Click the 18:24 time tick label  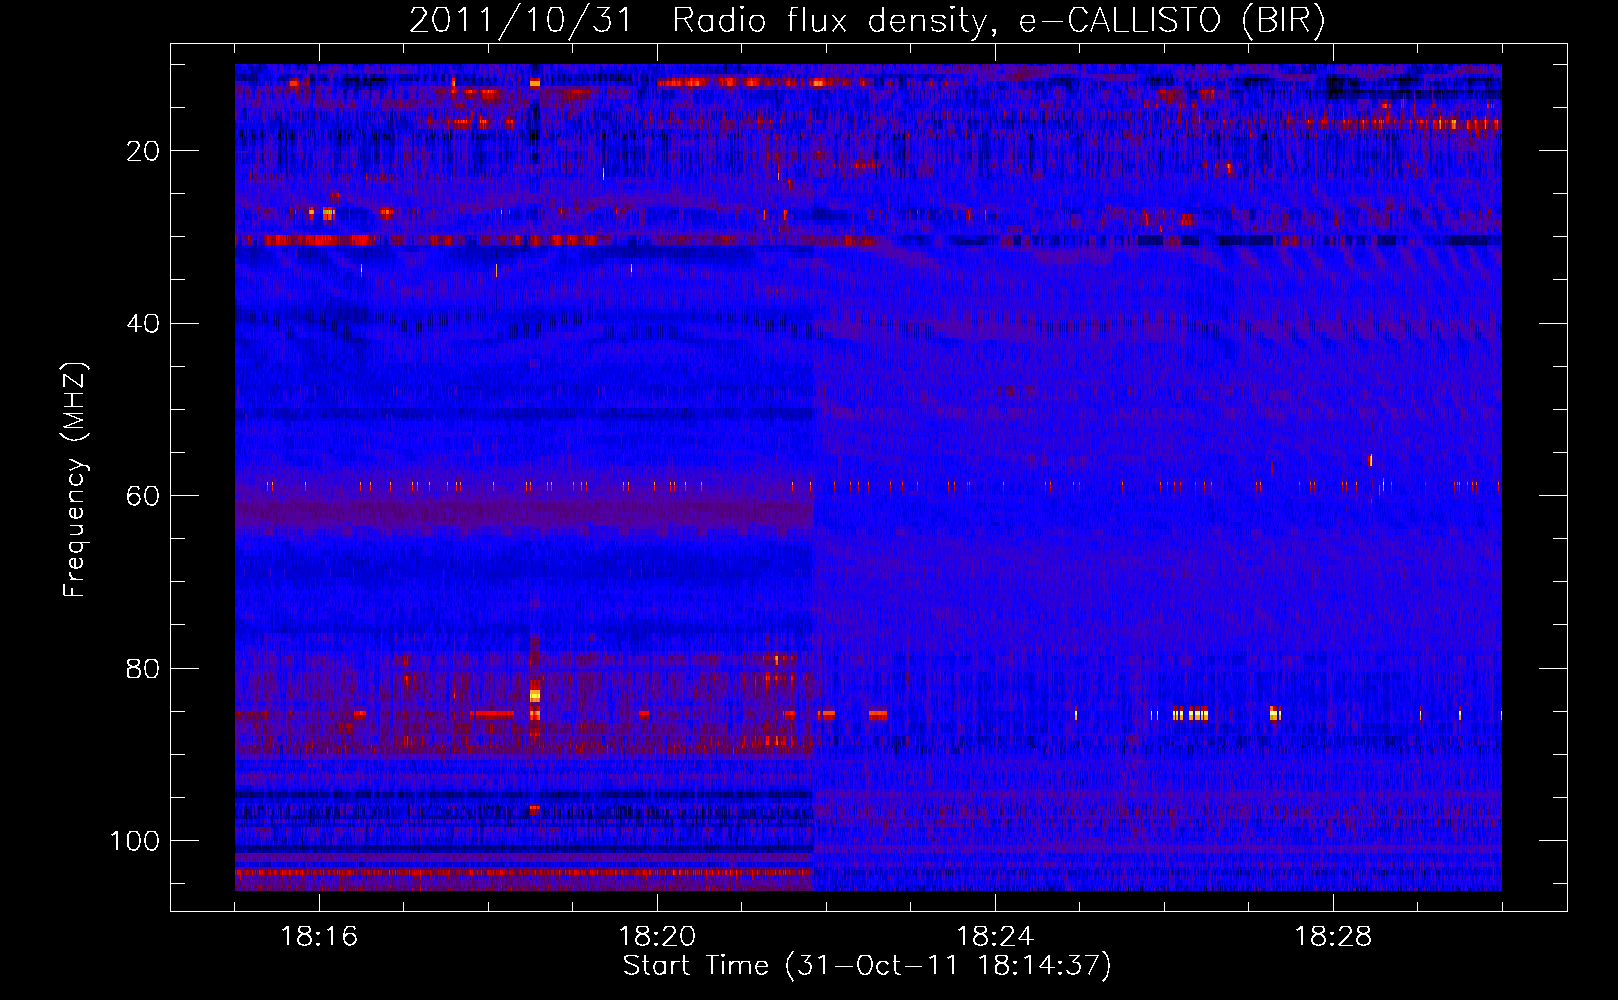(995, 937)
